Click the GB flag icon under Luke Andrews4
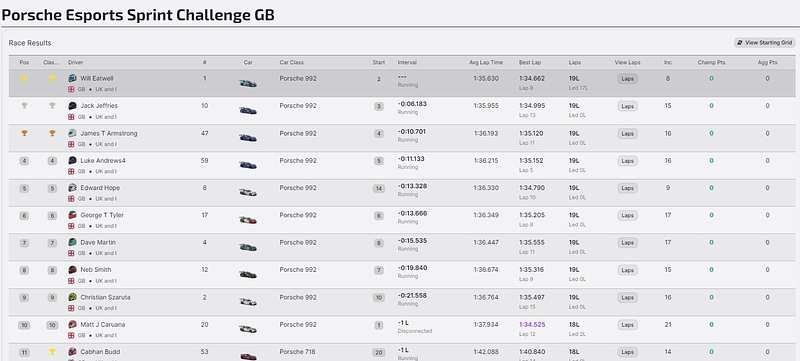The image size is (800, 361). pyautogui.click(x=71, y=171)
